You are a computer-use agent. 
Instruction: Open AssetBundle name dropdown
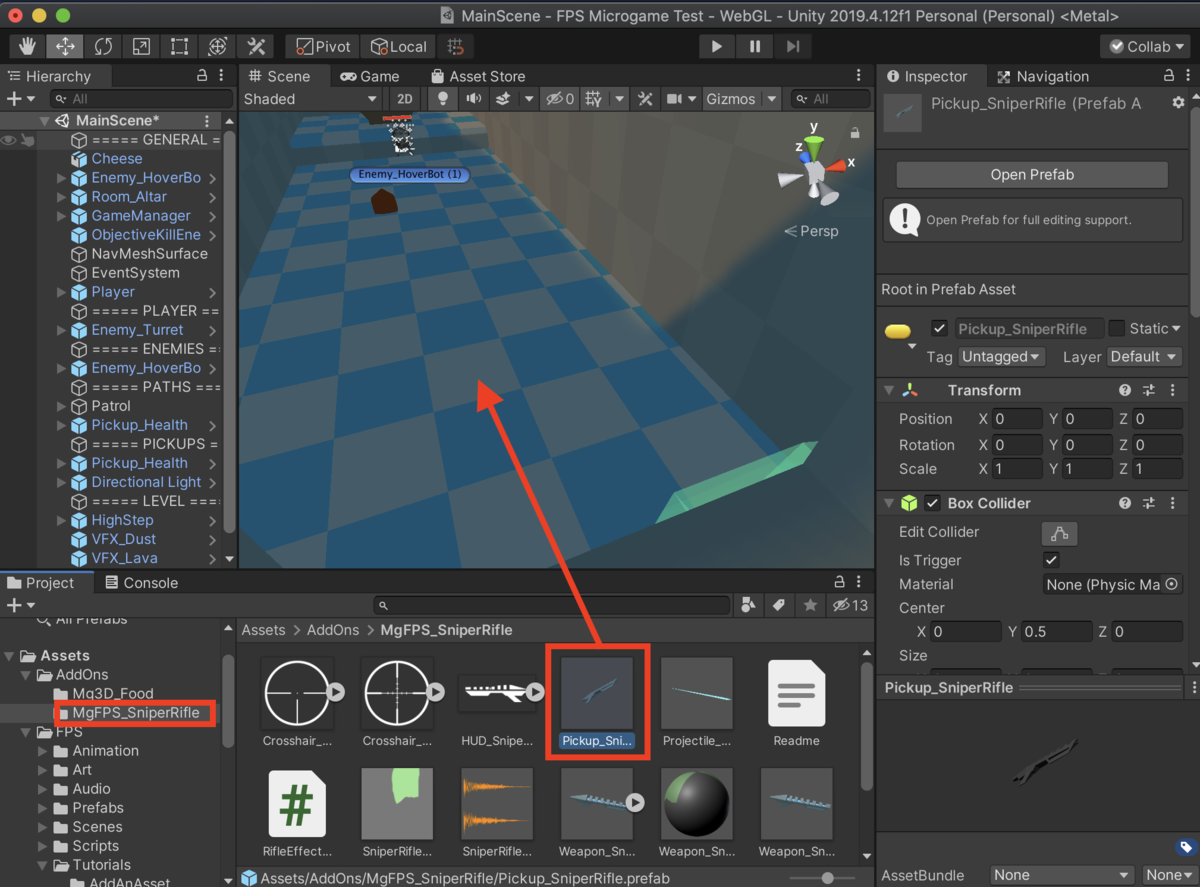tap(1062, 875)
